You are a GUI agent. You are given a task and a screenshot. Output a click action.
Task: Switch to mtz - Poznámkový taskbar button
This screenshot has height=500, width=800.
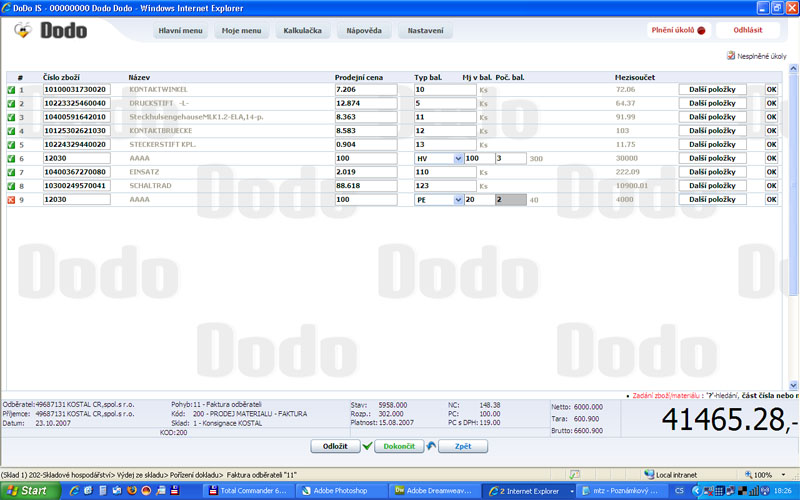click(x=622, y=491)
